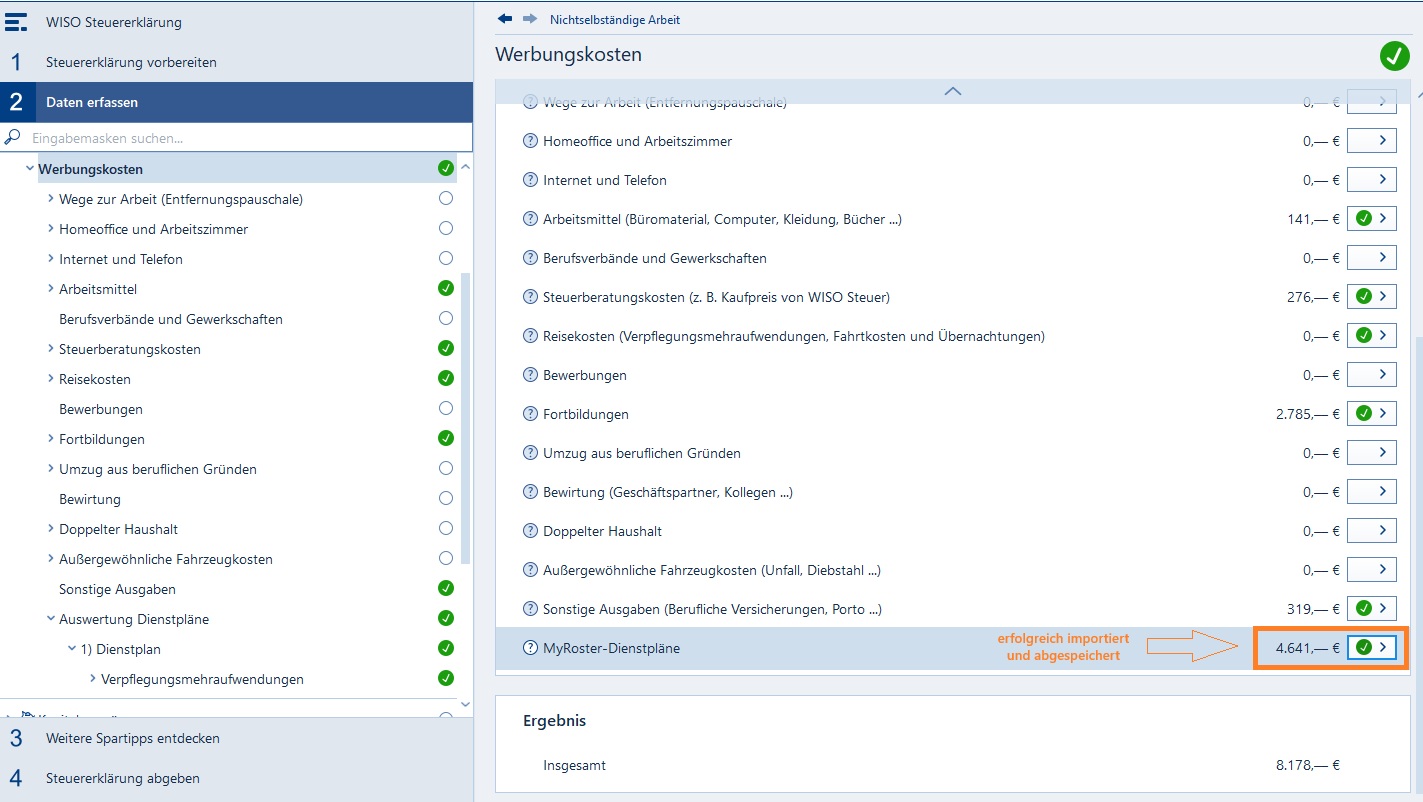Click the magnifier icon in the search field

tap(13, 137)
